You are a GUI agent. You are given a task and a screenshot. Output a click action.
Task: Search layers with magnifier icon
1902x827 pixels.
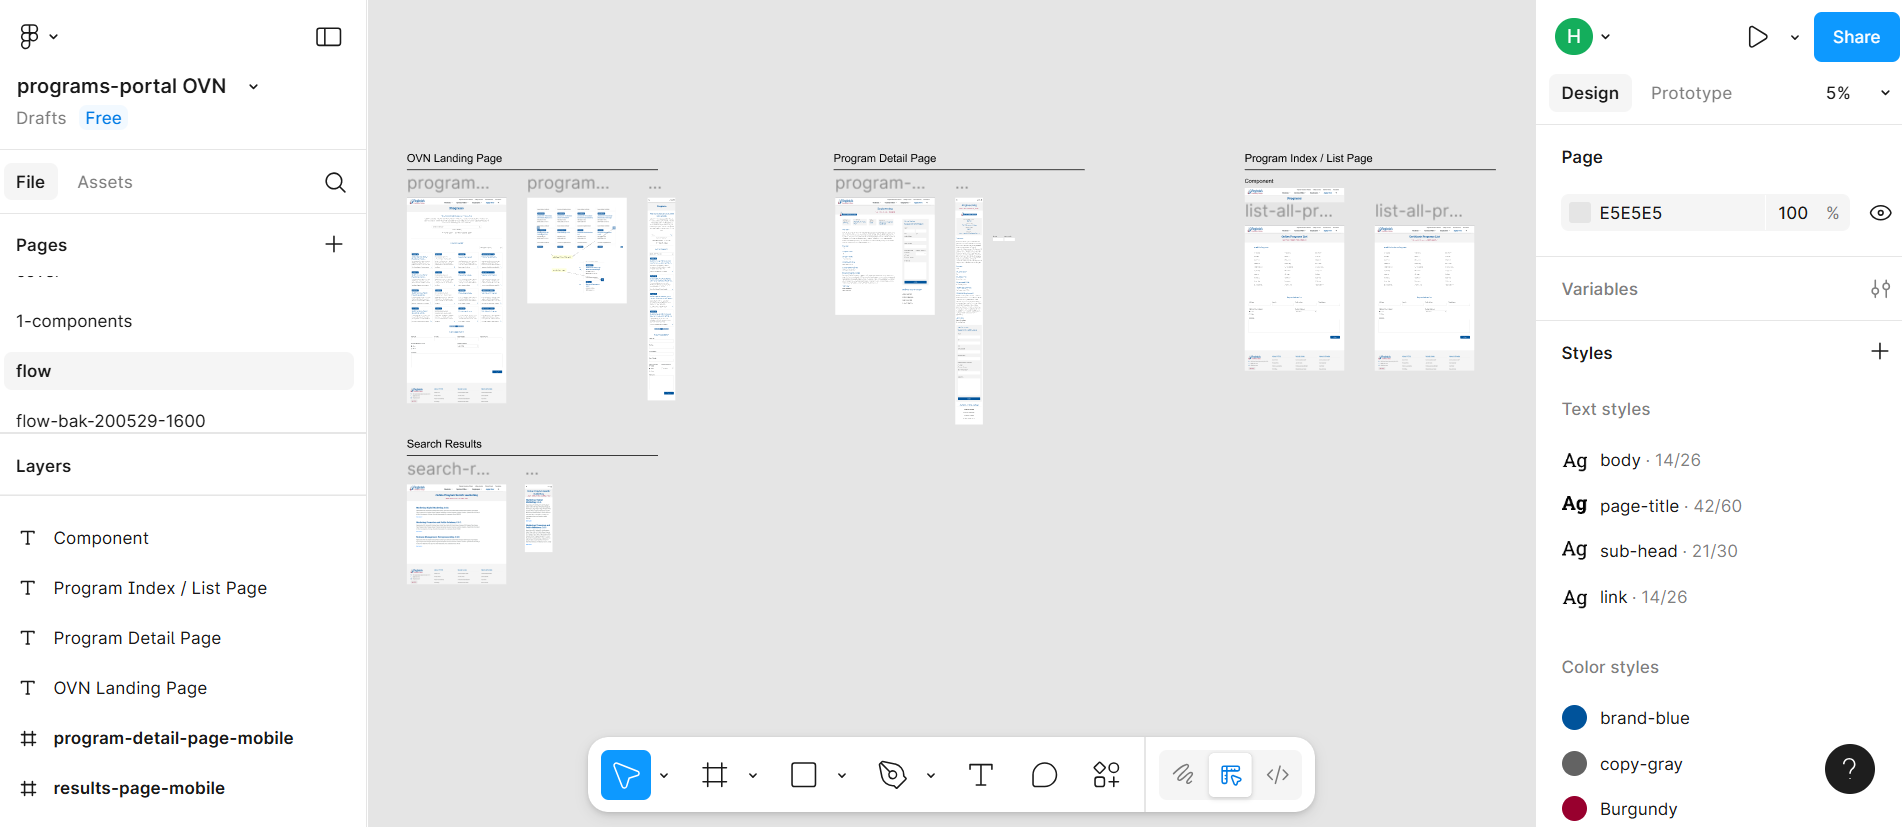[335, 182]
